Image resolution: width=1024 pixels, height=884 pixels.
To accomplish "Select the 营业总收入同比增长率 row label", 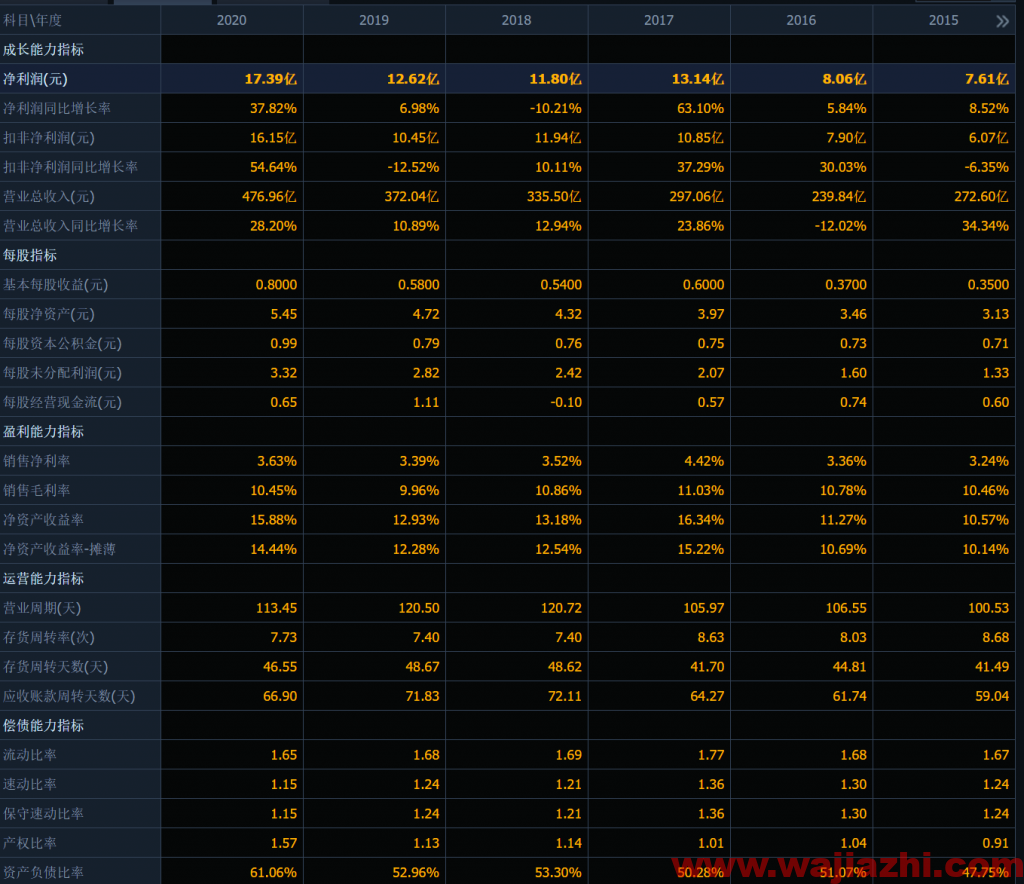I will [x=71, y=226].
